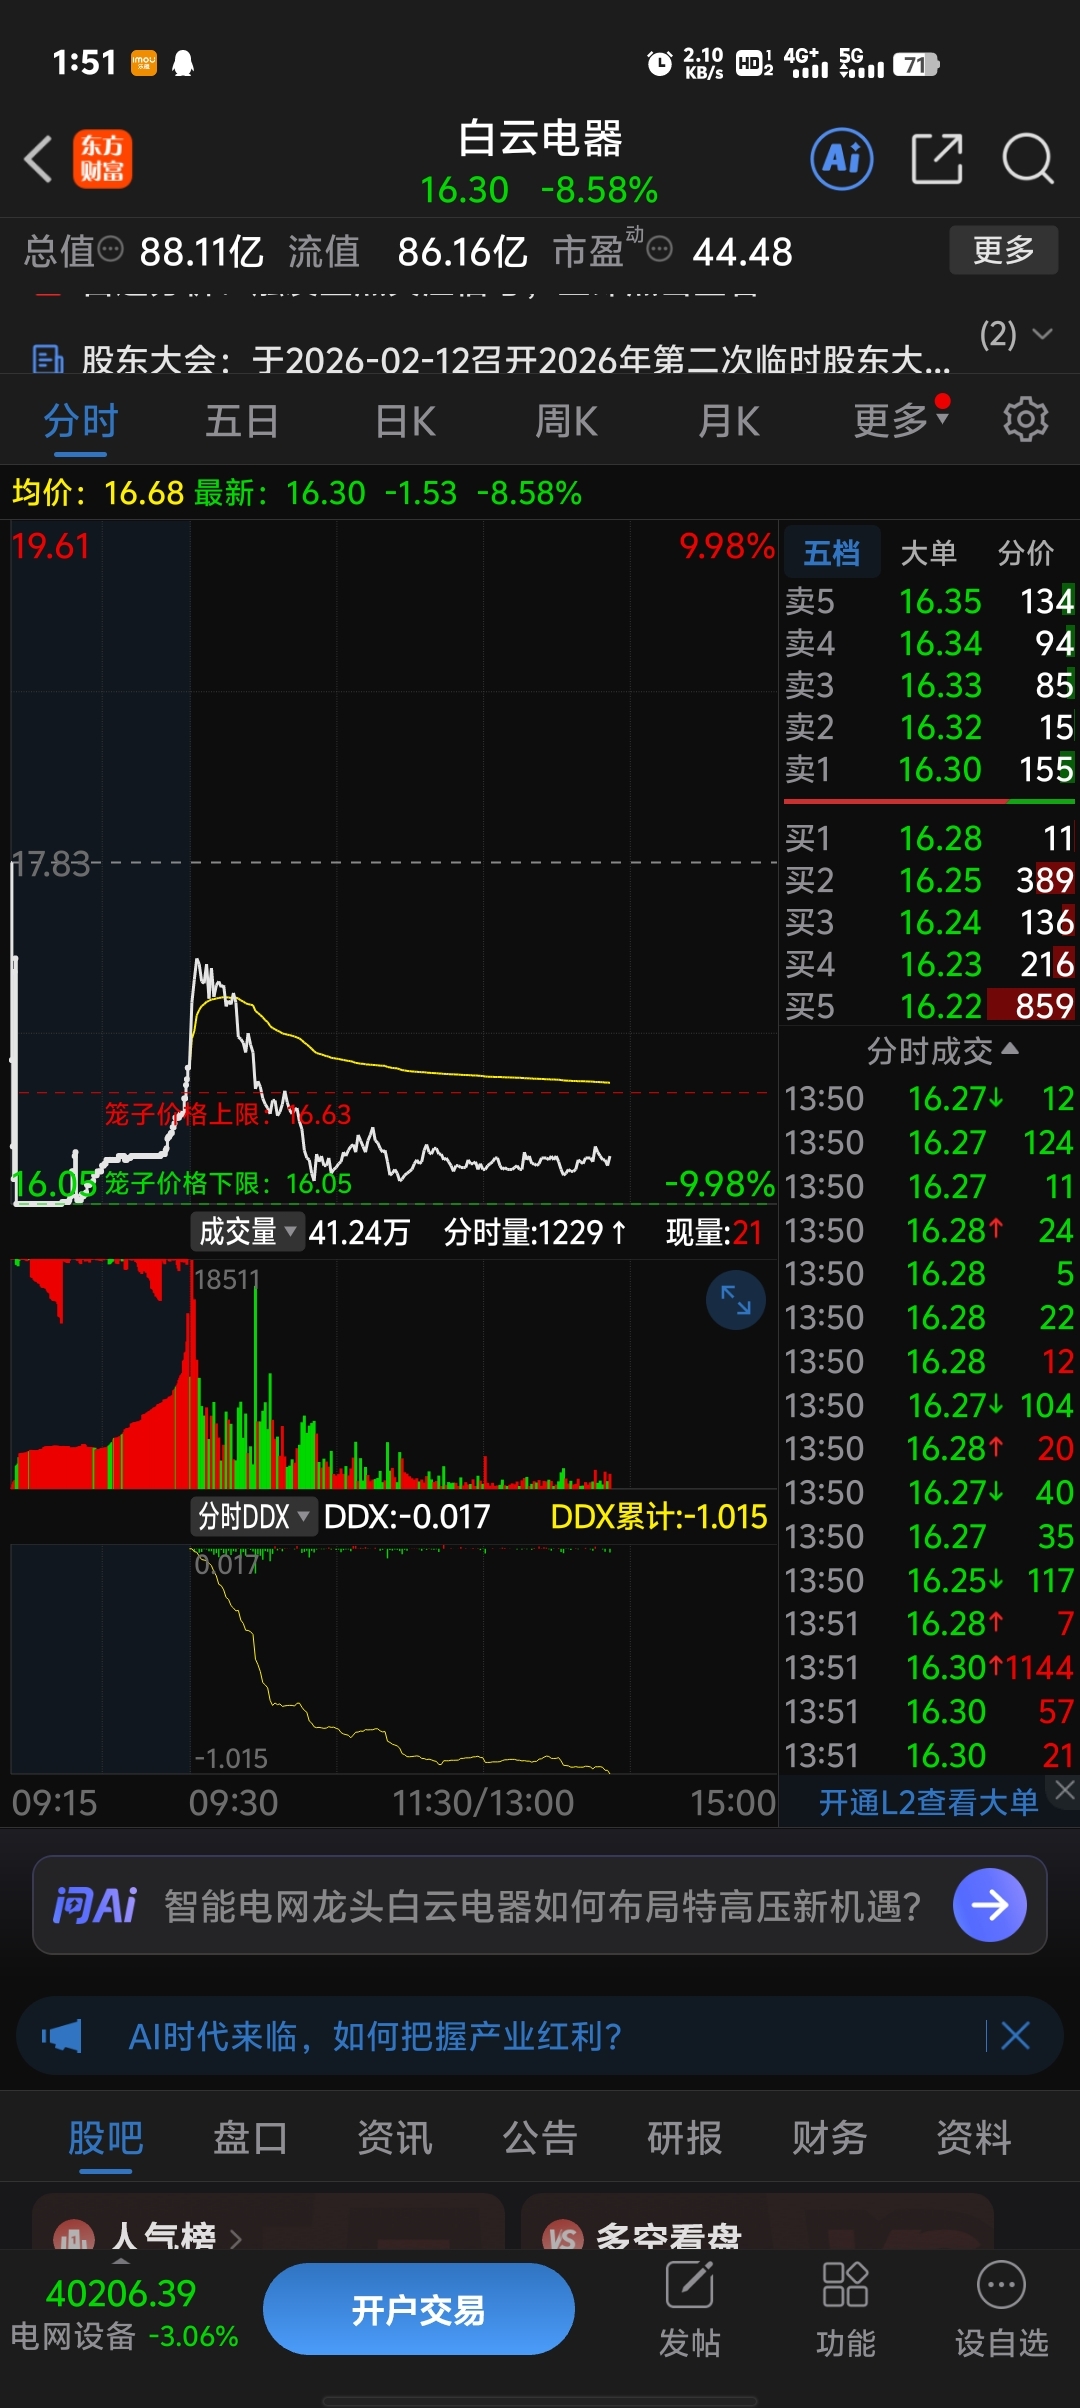The image size is (1080, 2408).
Task: Tap the 买1 16.28 order row
Action: (929, 838)
